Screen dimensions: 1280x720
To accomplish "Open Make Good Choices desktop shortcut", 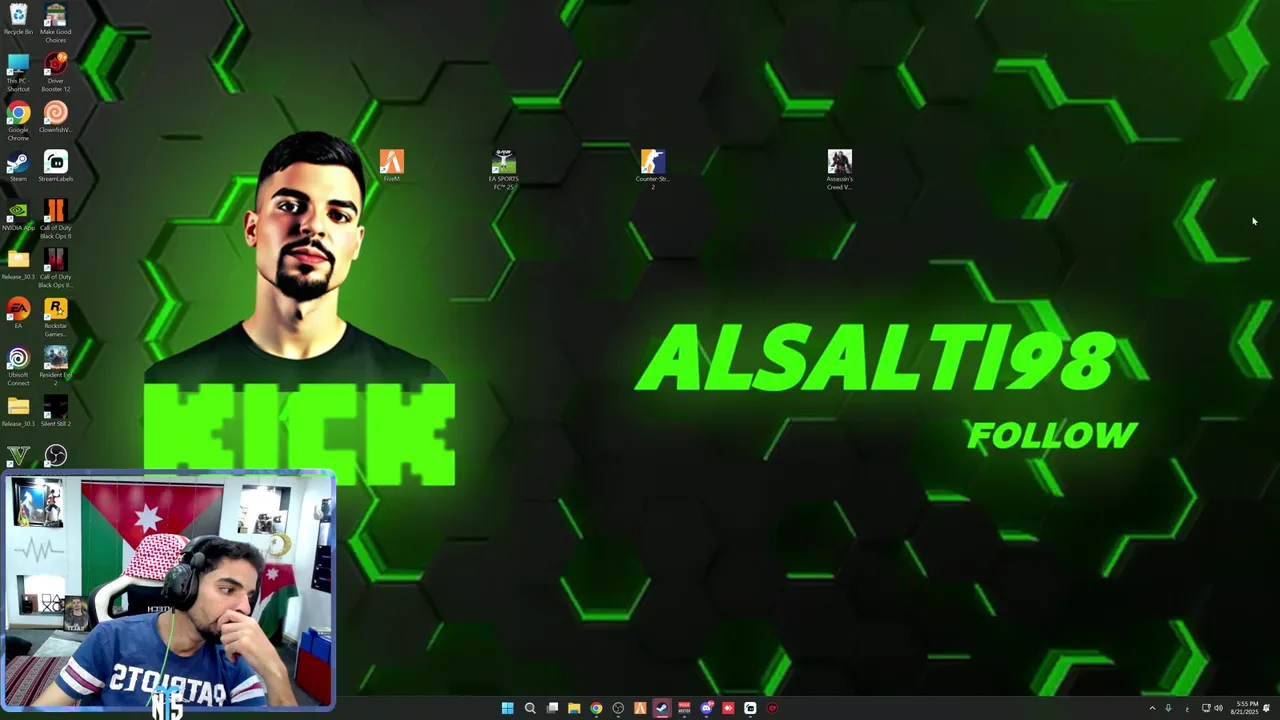I will [x=56, y=23].
